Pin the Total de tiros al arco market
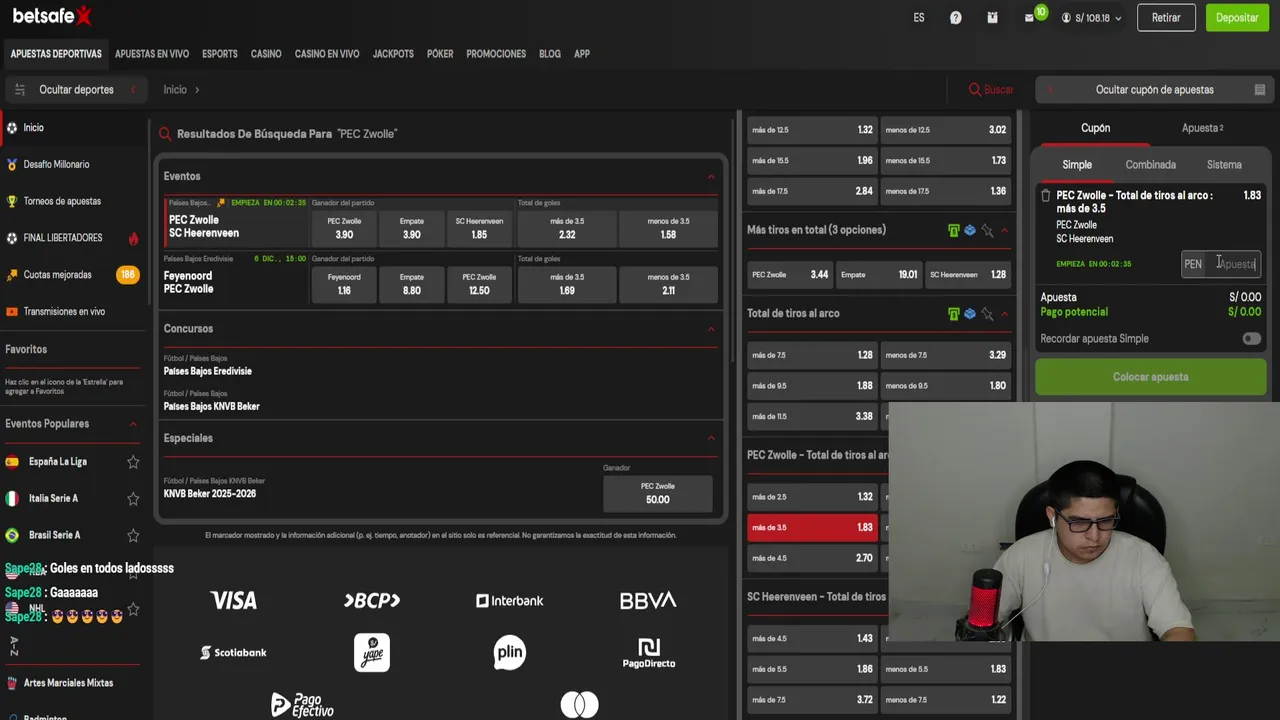This screenshot has height=720, width=1280. click(x=987, y=314)
